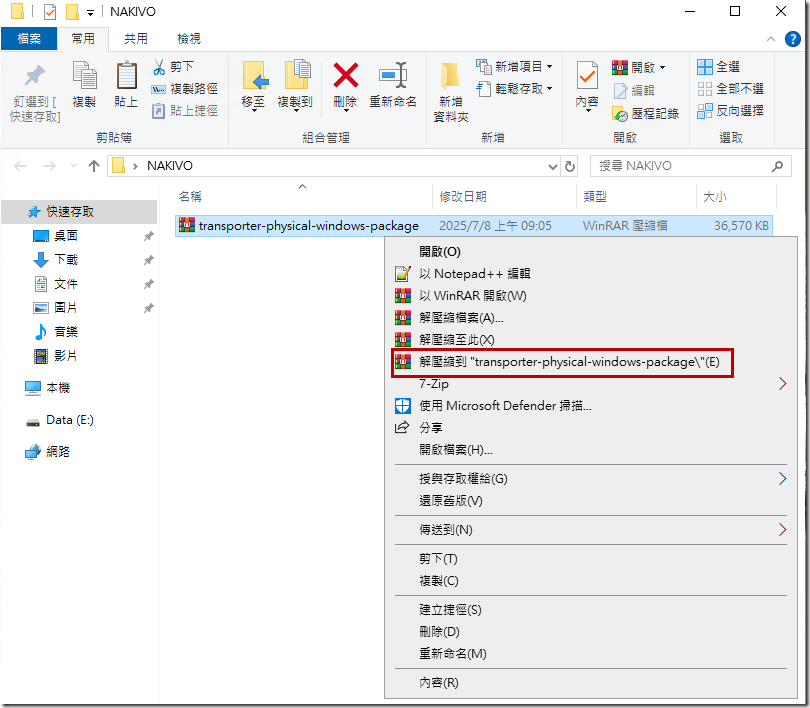Image resolution: width=810 pixels, height=708 pixels.
Task: Expand the Send to (傳送到) submenu
Action: click(x=590, y=530)
